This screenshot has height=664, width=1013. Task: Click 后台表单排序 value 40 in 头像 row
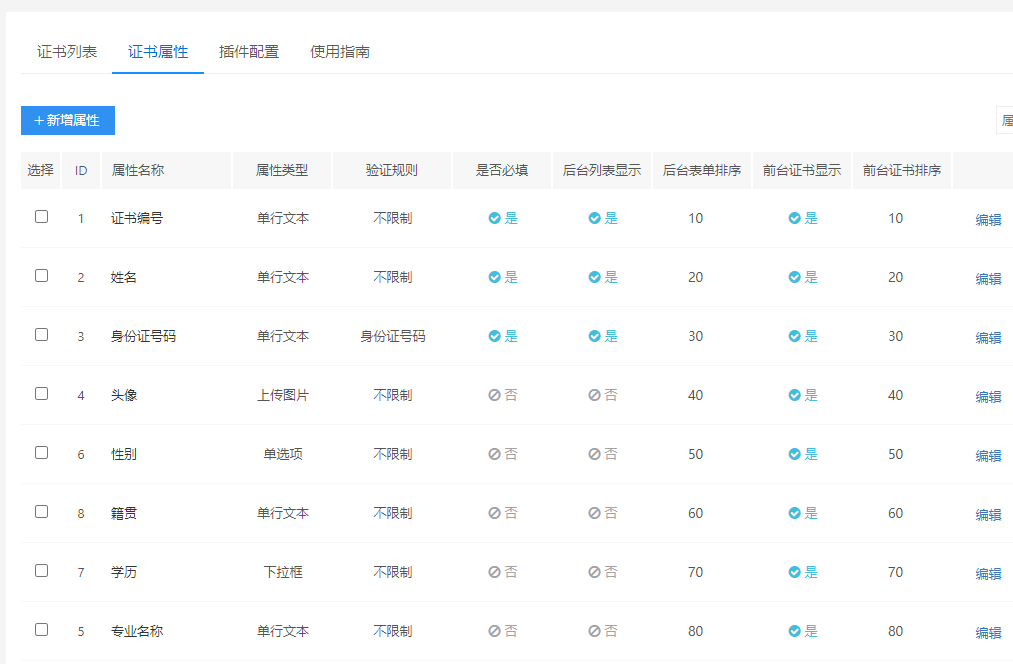coord(695,395)
